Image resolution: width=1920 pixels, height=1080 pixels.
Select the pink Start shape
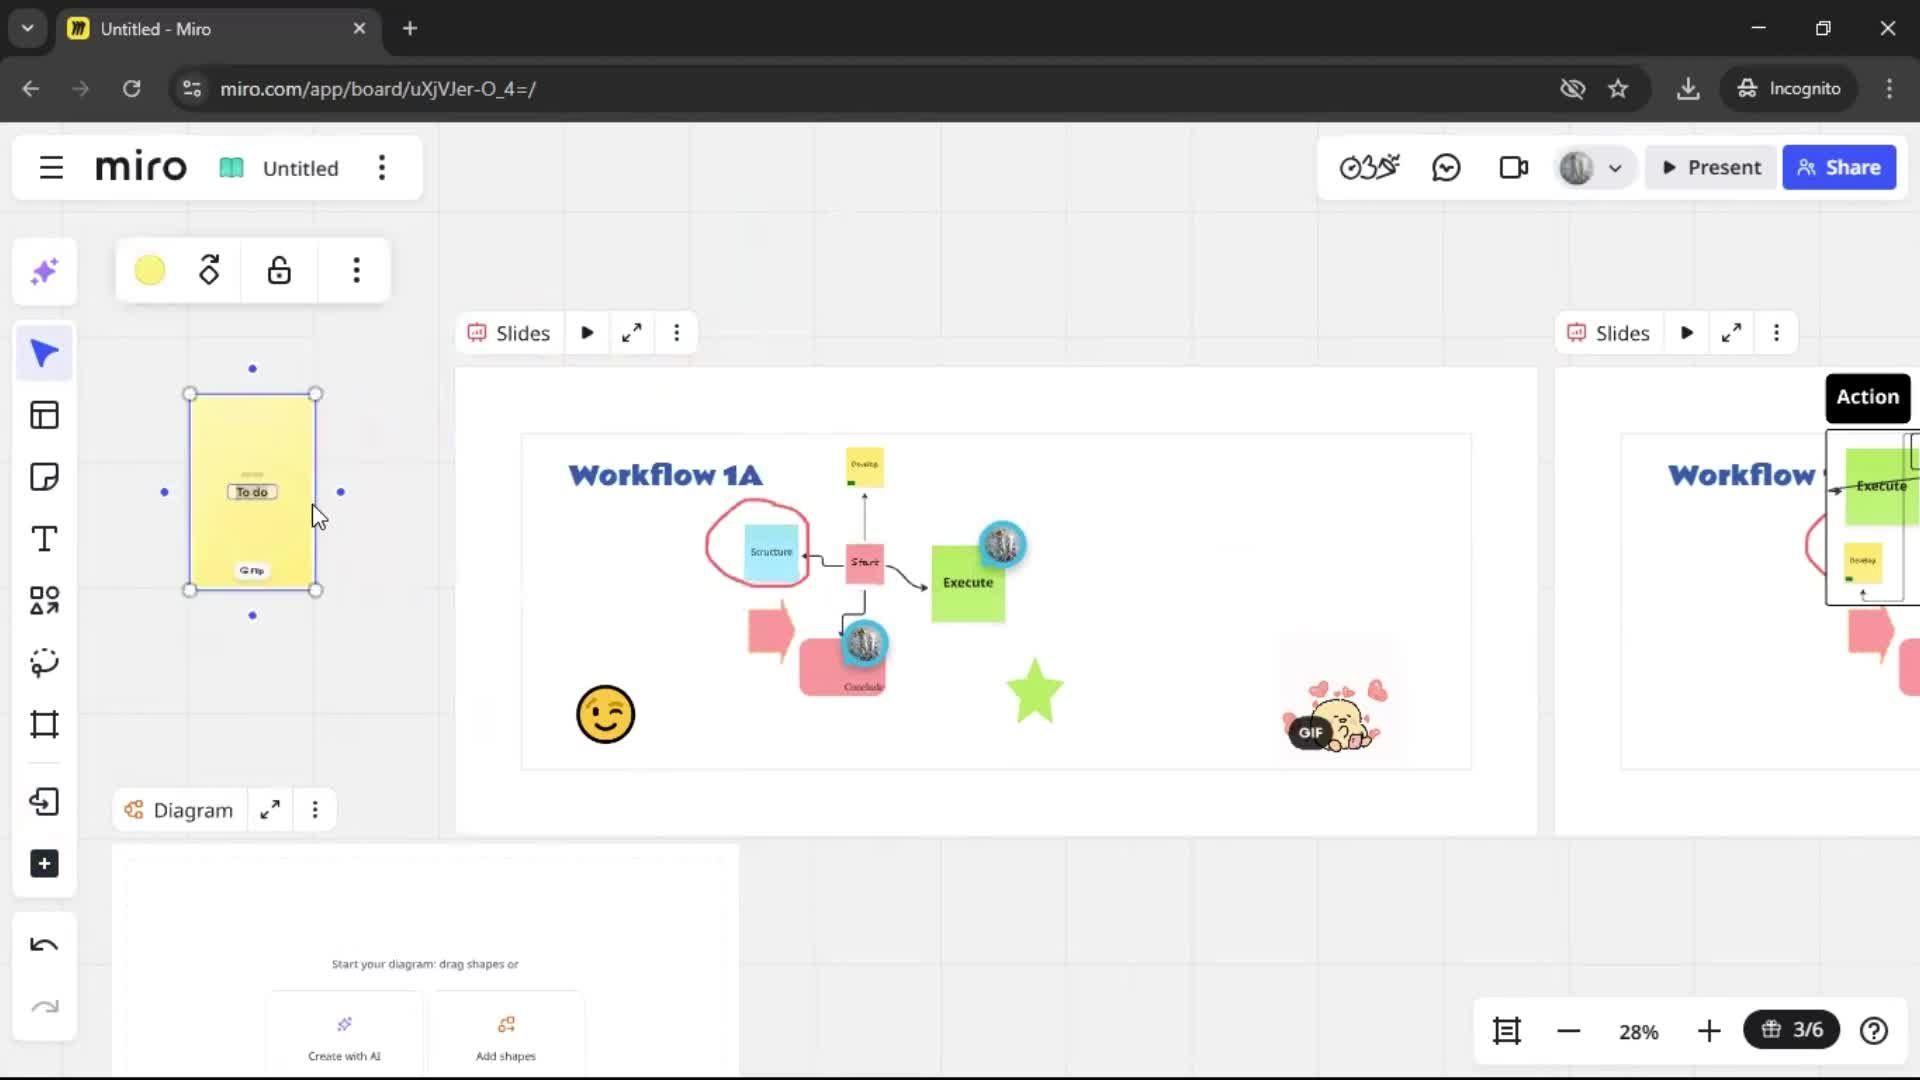tap(865, 563)
